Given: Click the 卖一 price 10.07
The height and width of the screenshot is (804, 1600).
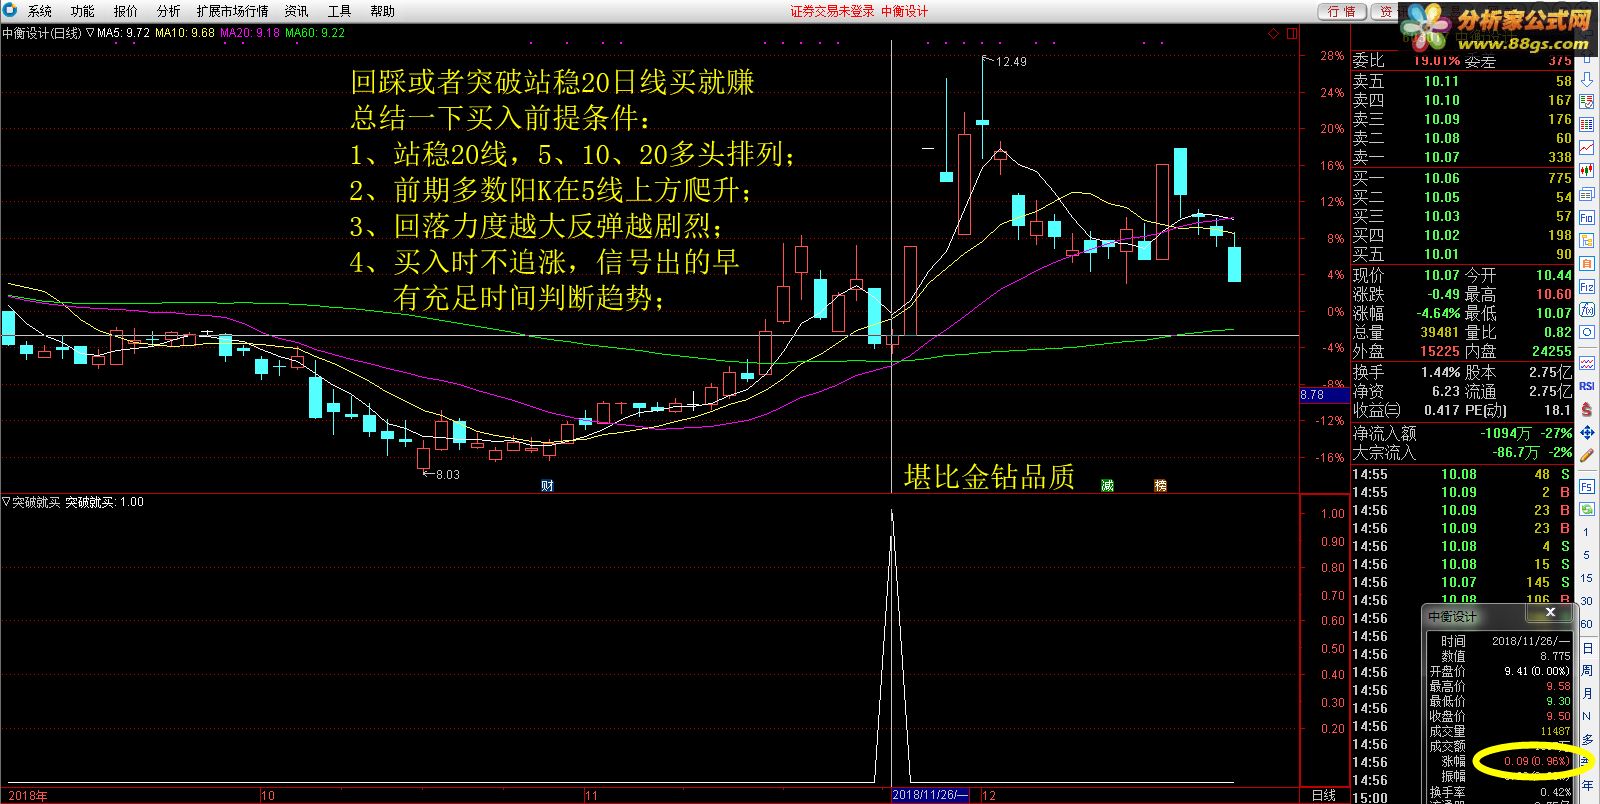Looking at the screenshot, I should point(1442,157).
